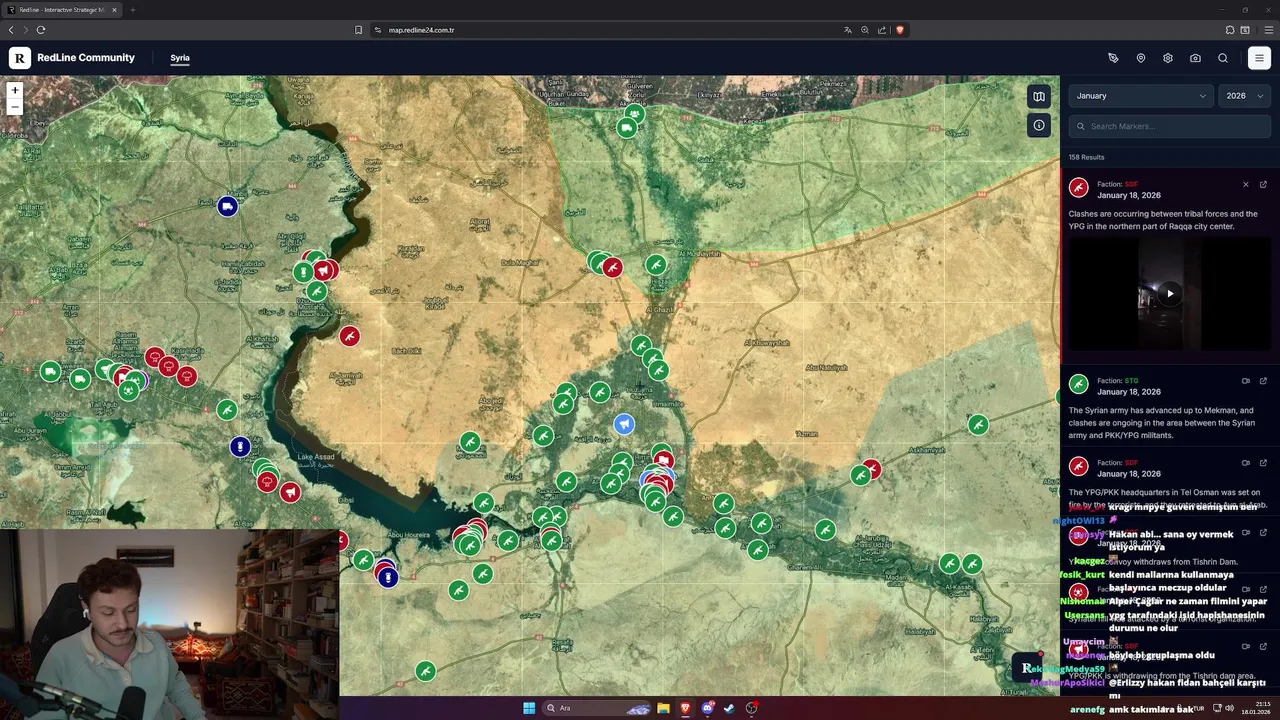
Task: Click SDF faction icon on Raqqa clashes card
Action: pos(1078,187)
